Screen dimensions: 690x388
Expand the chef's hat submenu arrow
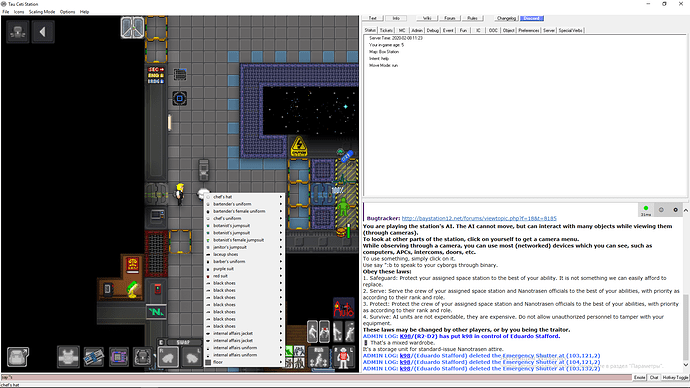281,197
